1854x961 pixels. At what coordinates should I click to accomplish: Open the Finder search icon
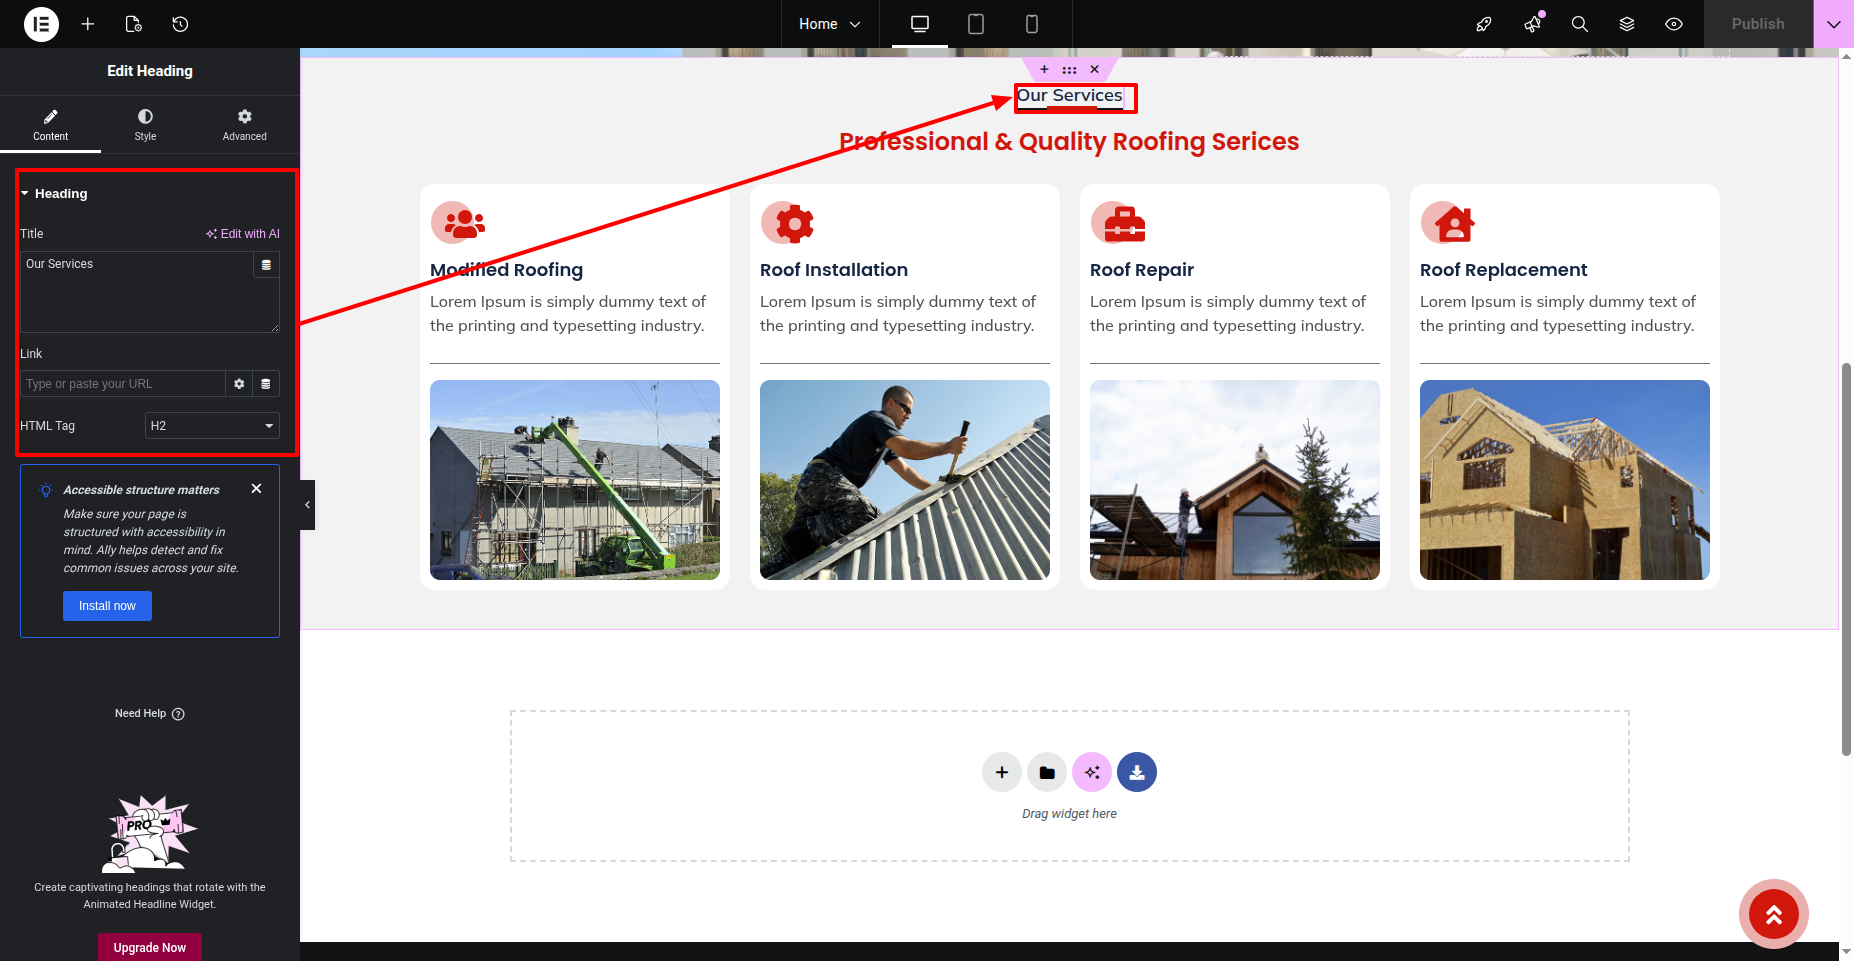click(x=1580, y=24)
